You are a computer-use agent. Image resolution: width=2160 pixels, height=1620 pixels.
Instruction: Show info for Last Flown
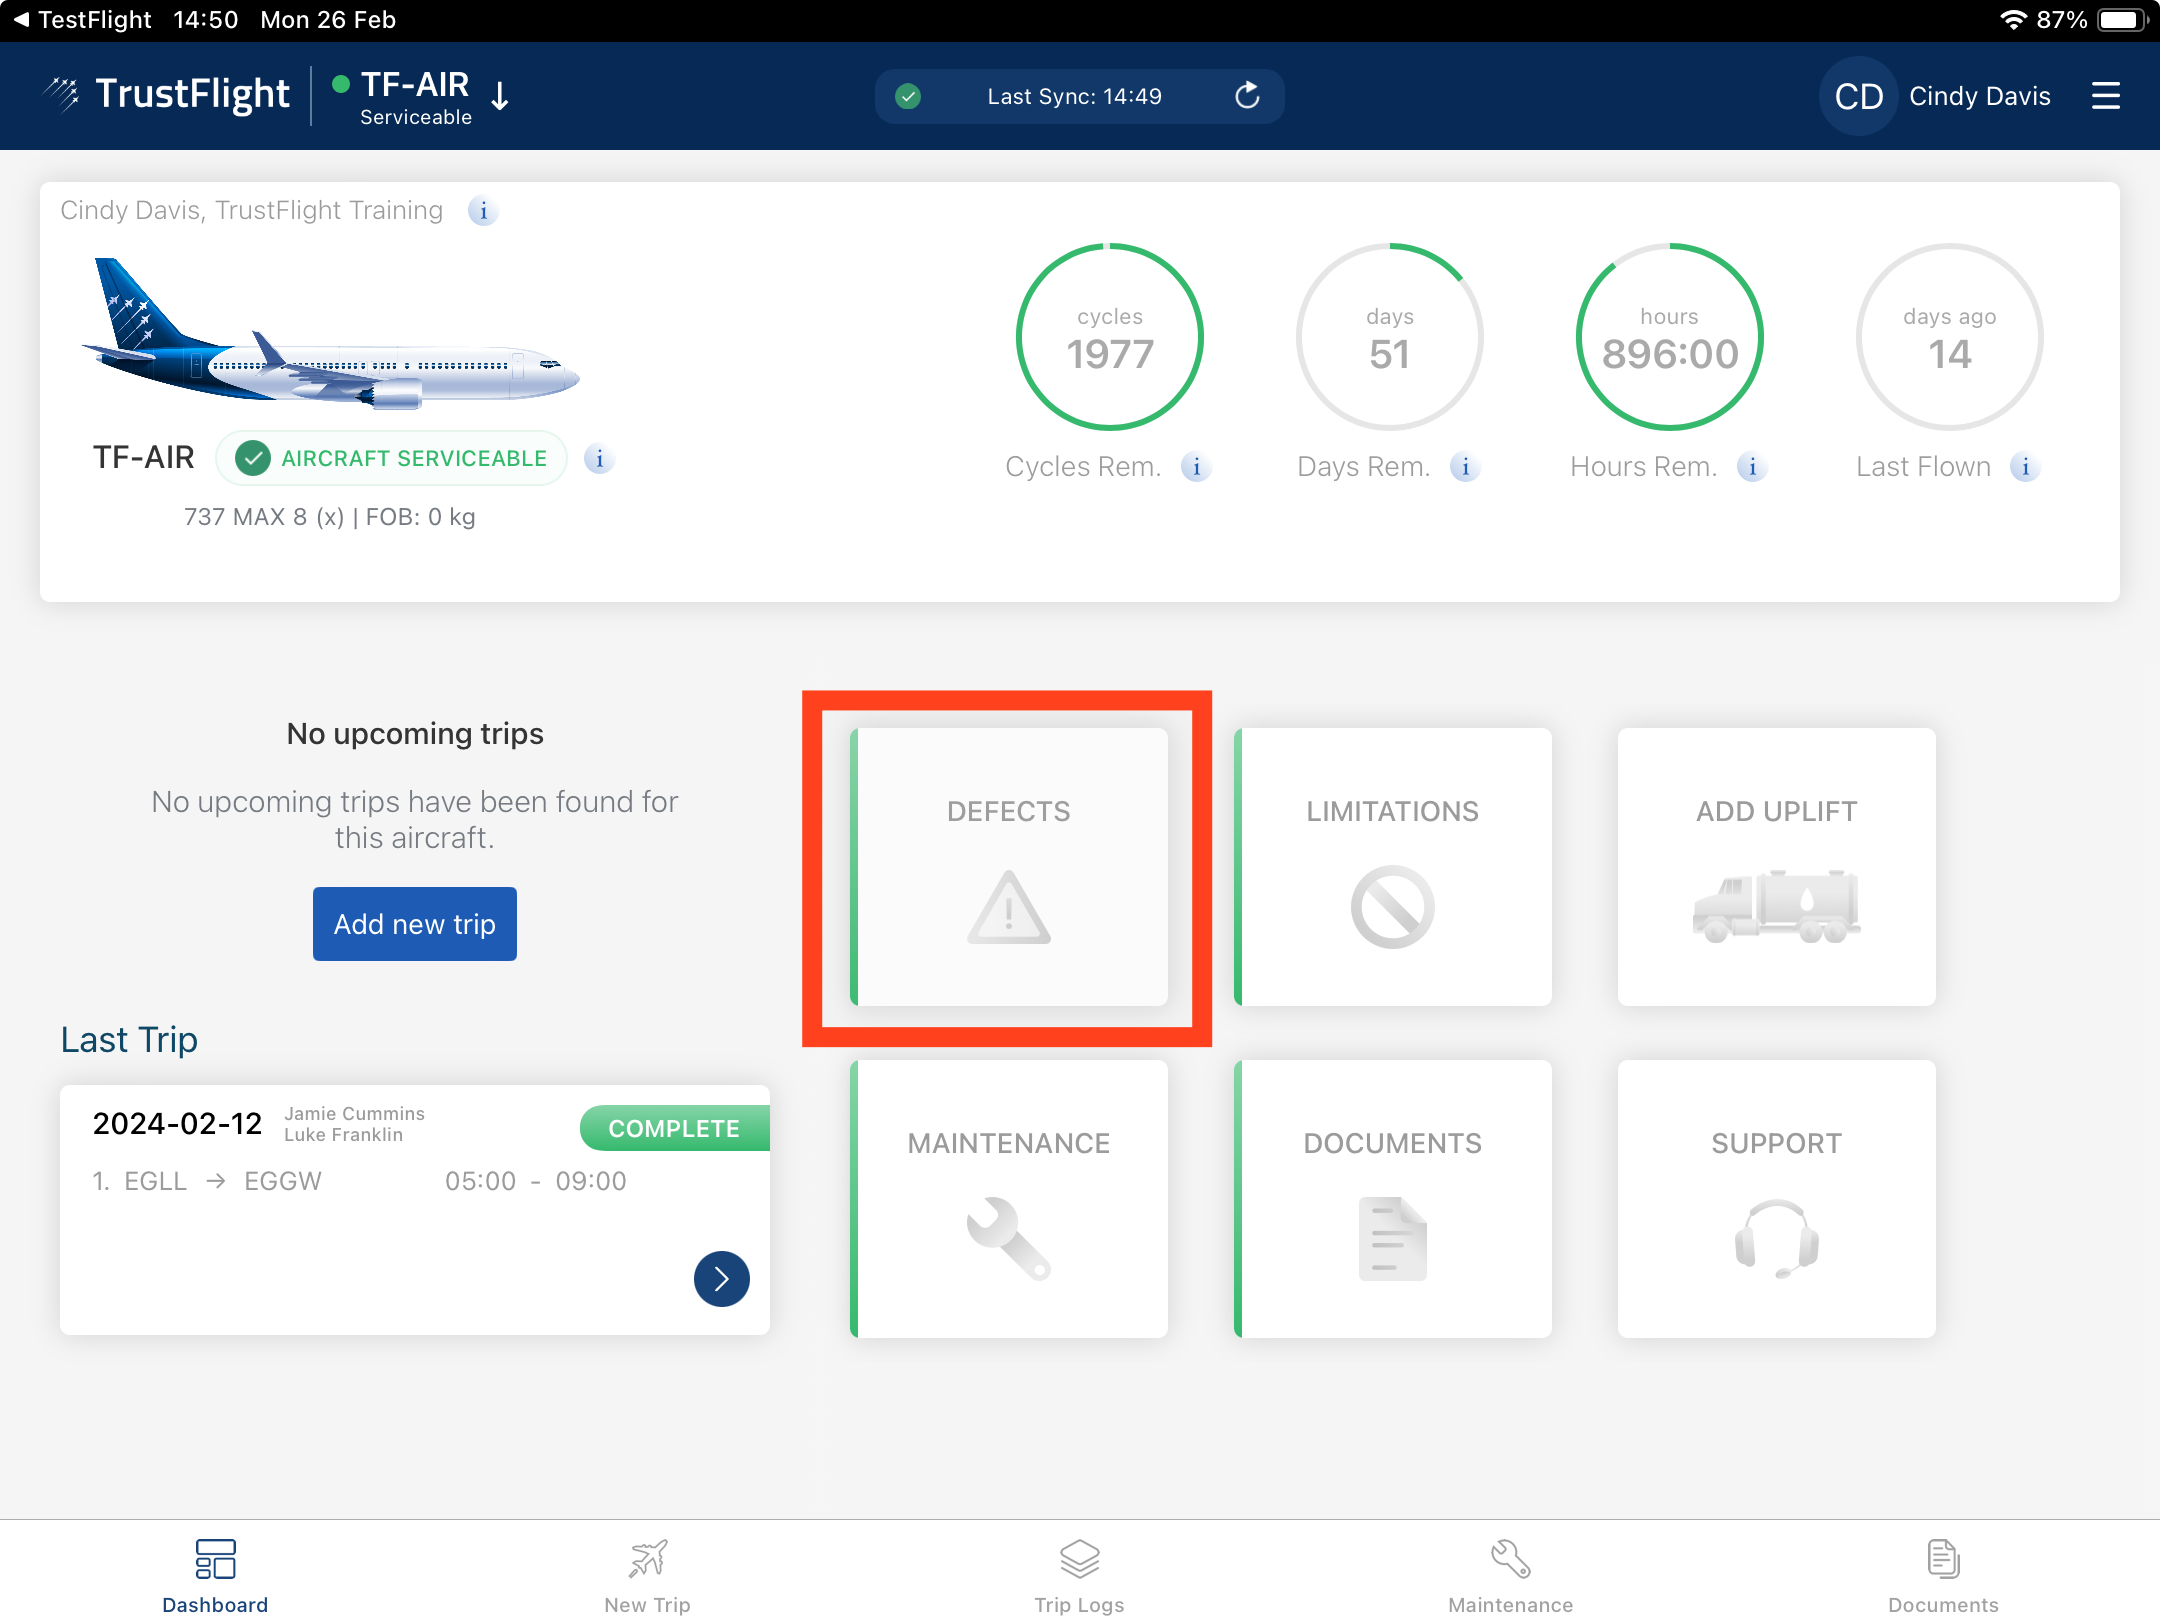(2025, 467)
